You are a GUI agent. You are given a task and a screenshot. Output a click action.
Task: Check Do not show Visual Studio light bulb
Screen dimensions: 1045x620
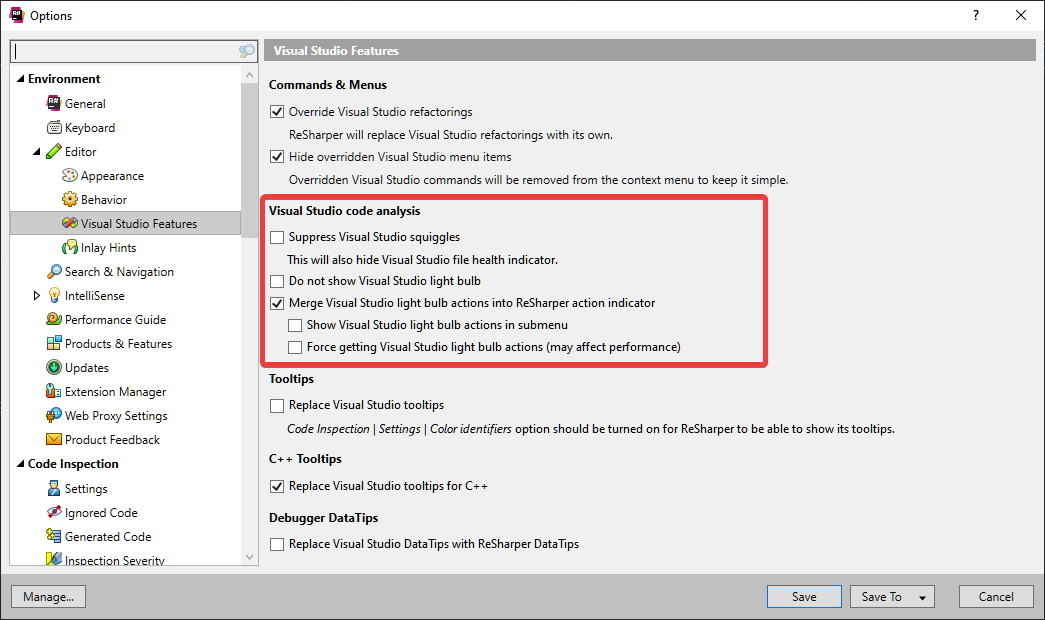(x=277, y=281)
